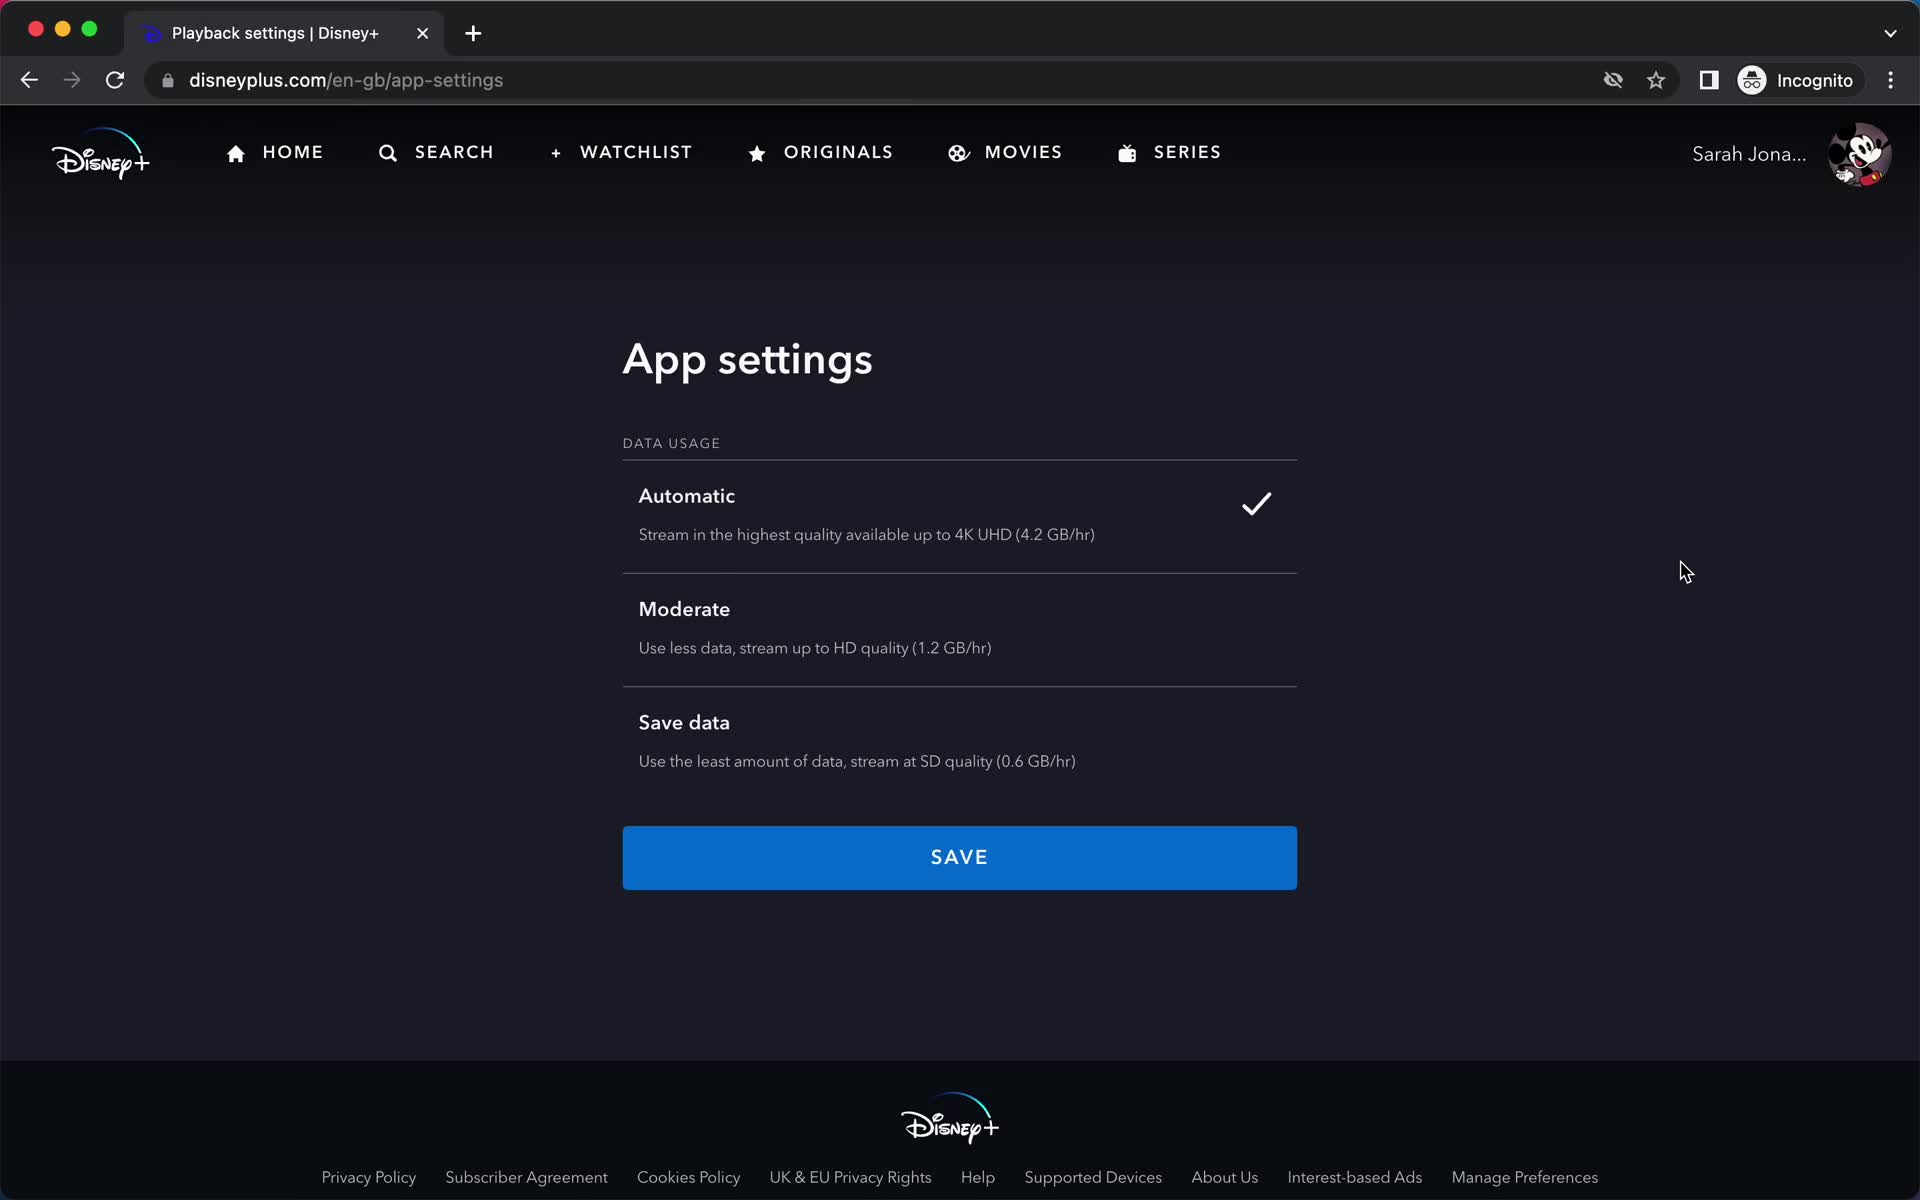This screenshot has width=1920, height=1200.
Task: Open the Movies section
Action: tap(1005, 153)
